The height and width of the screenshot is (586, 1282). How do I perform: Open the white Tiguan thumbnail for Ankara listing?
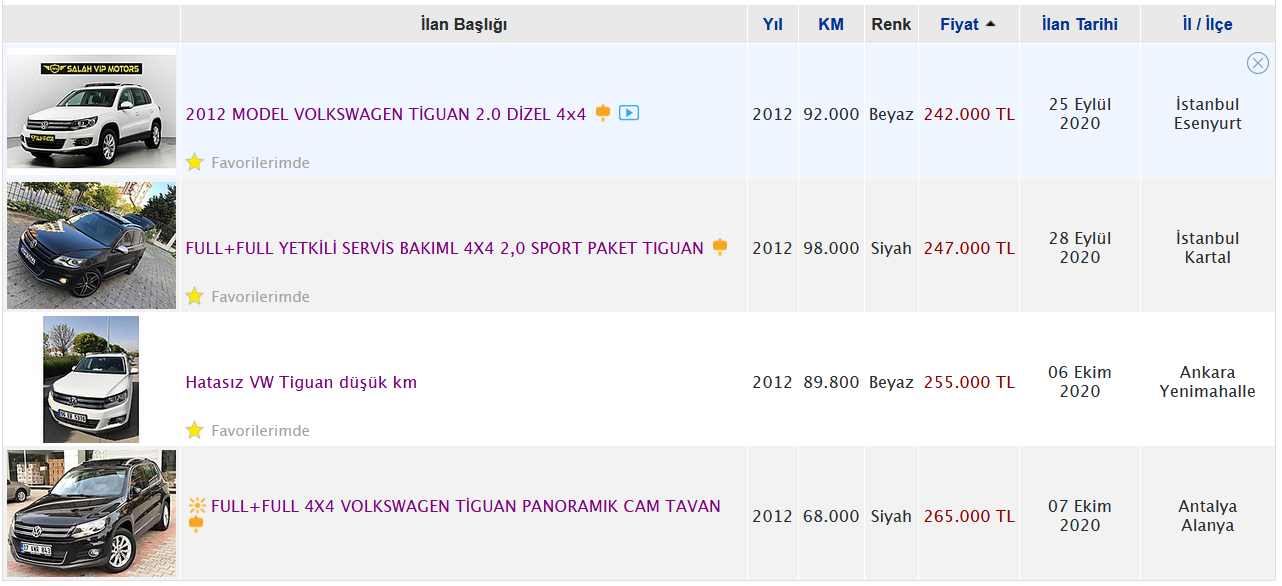[91, 379]
